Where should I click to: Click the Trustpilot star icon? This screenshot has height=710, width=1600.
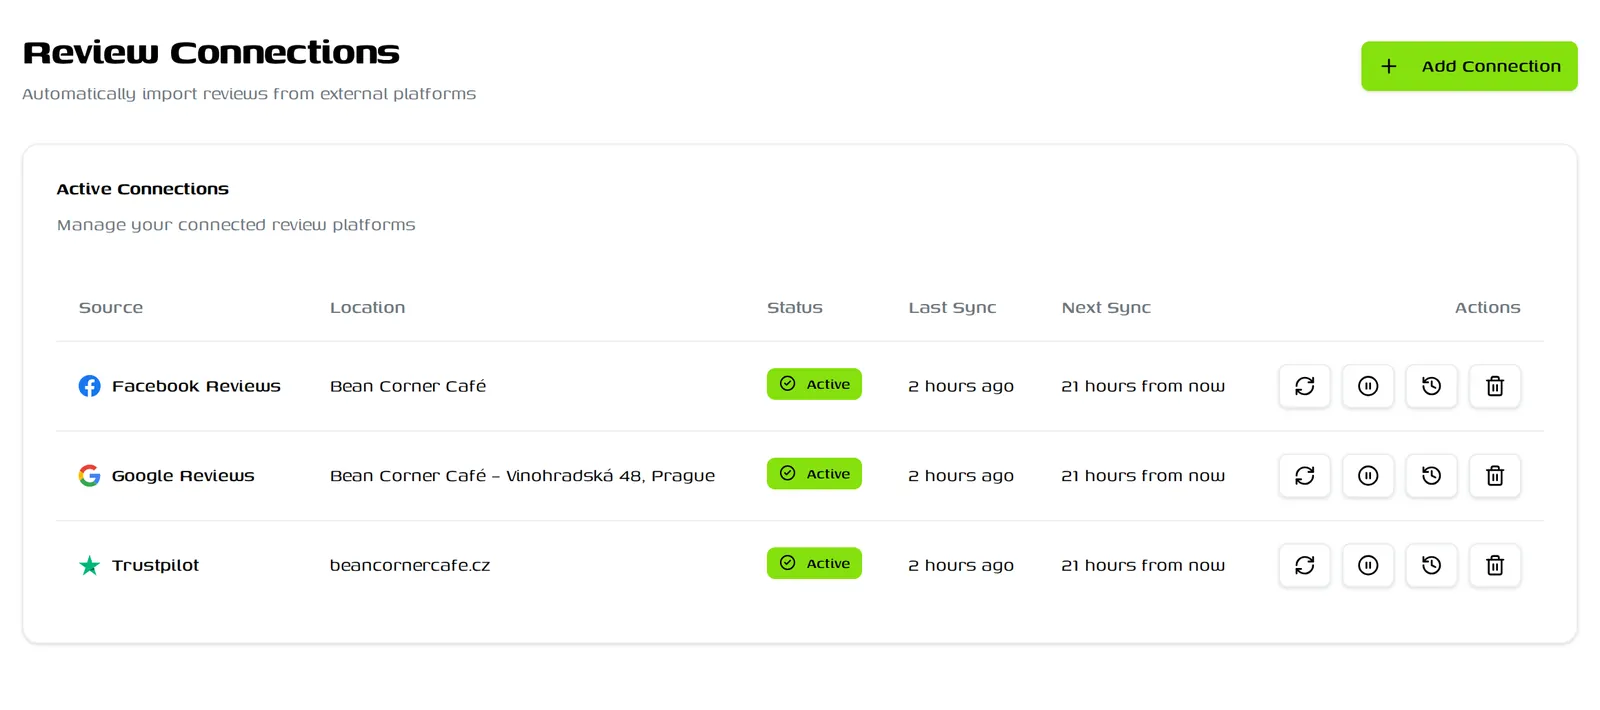click(89, 565)
